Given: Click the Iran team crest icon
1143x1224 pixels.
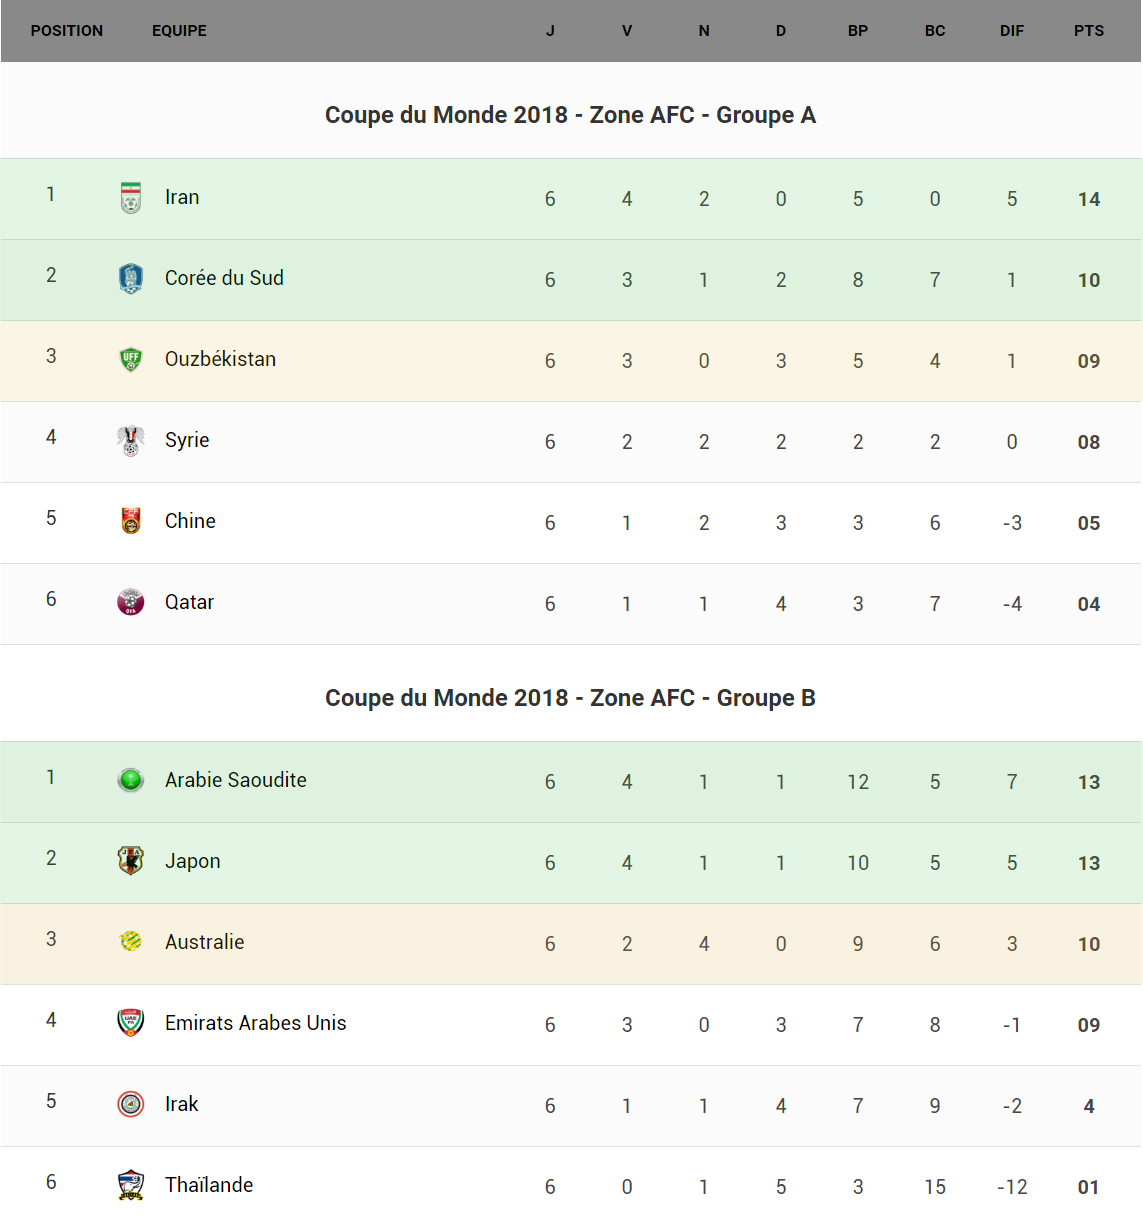Looking at the screenshot, I should pyautogui.click(x=131, y=198).
